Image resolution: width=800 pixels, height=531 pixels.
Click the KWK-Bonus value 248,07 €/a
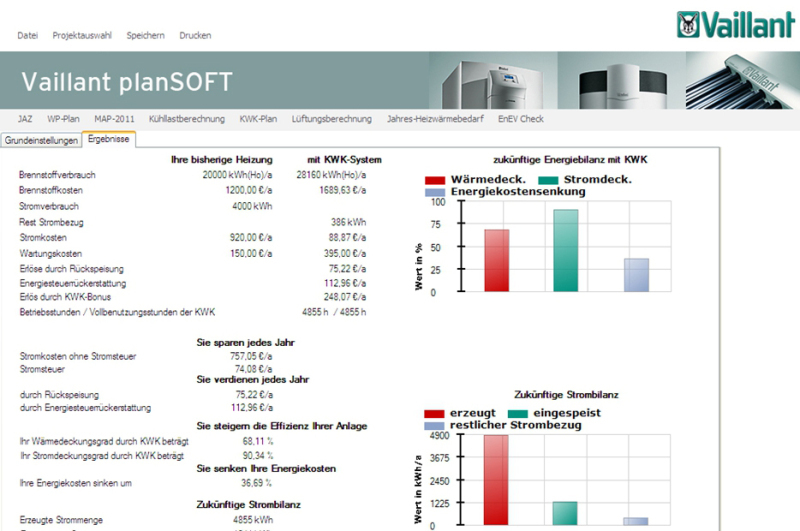(345, 297)
